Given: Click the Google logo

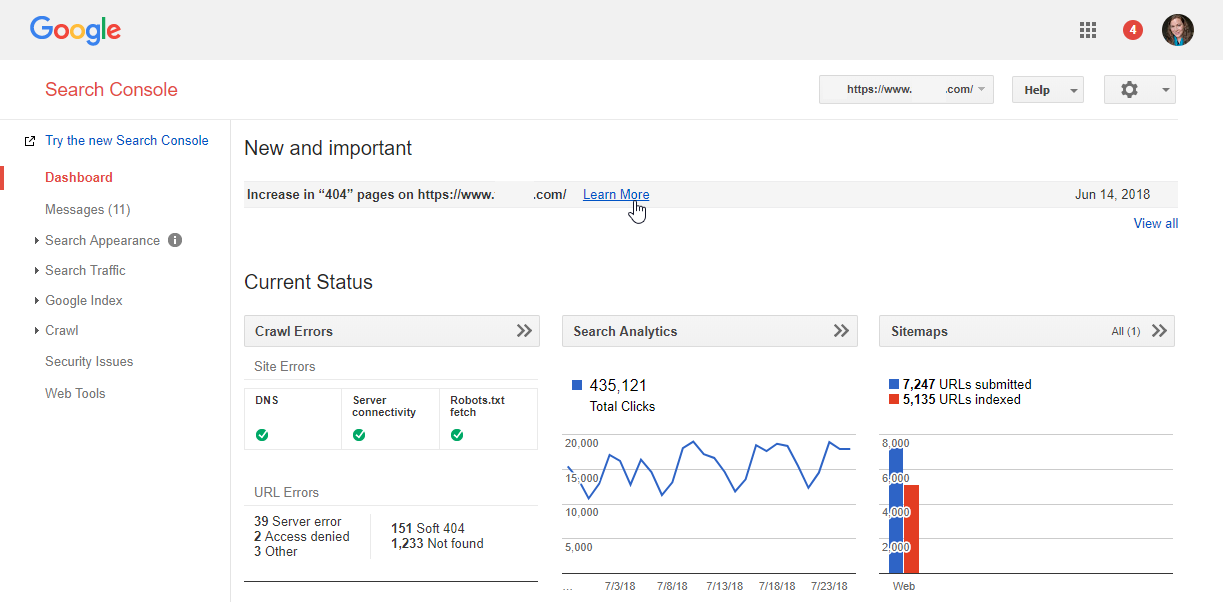Looking at the screenshot, I should click(x=75, y=30).
